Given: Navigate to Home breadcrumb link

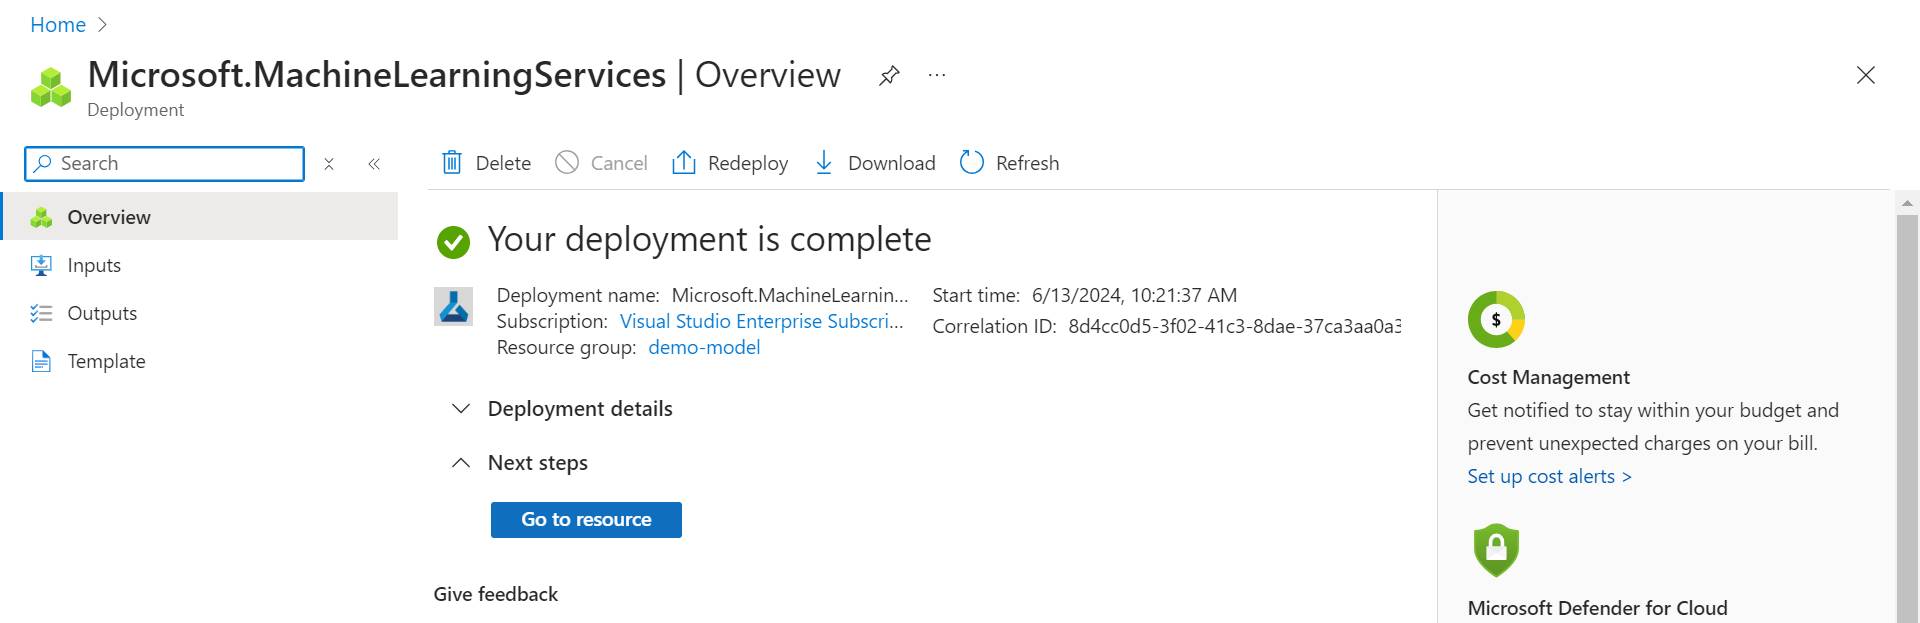Looking at the screenshot, I should pyautogui.click(x=58, y=25).
